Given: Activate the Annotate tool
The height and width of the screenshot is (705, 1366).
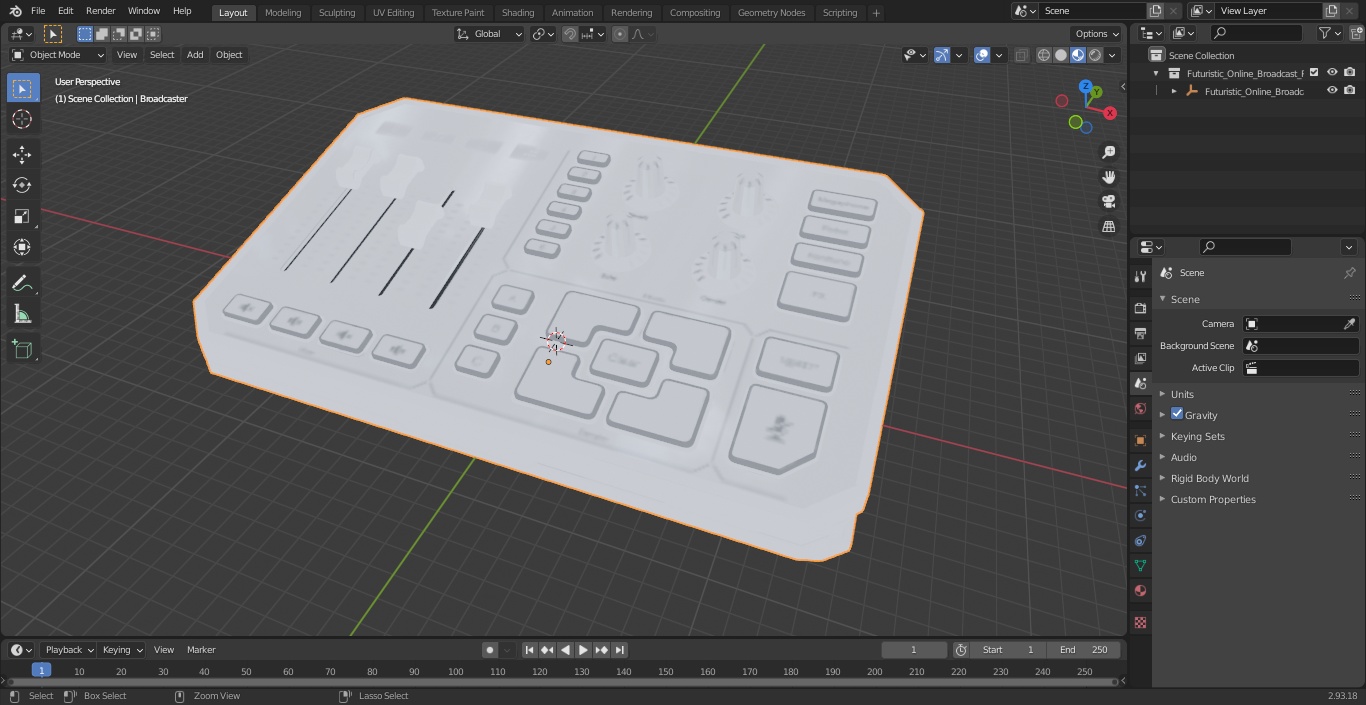Looking at the screenshot, I should [22, 284].
